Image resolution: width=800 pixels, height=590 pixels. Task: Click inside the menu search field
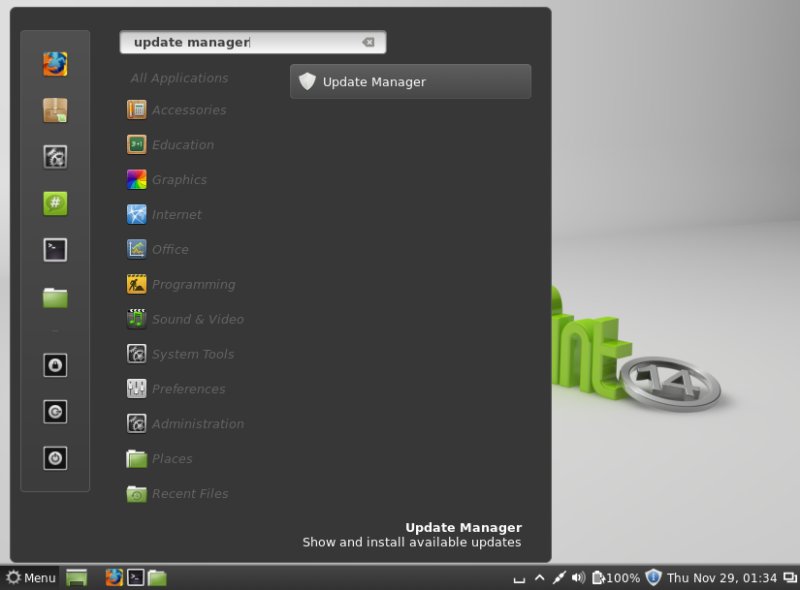point(240,42)
